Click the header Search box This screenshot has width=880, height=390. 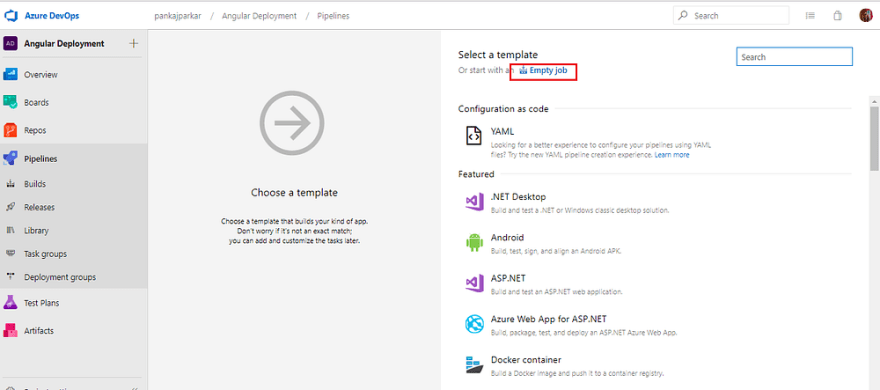tap(731, 16)
